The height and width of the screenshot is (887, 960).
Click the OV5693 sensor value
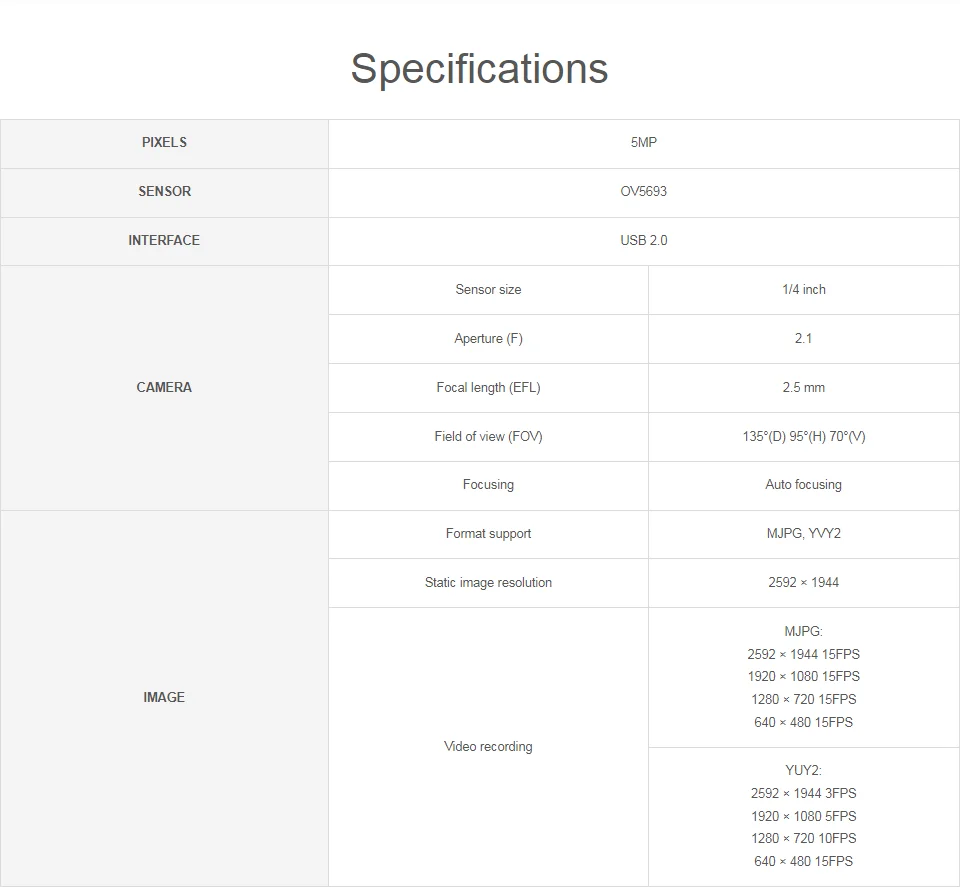click(643, 192)
